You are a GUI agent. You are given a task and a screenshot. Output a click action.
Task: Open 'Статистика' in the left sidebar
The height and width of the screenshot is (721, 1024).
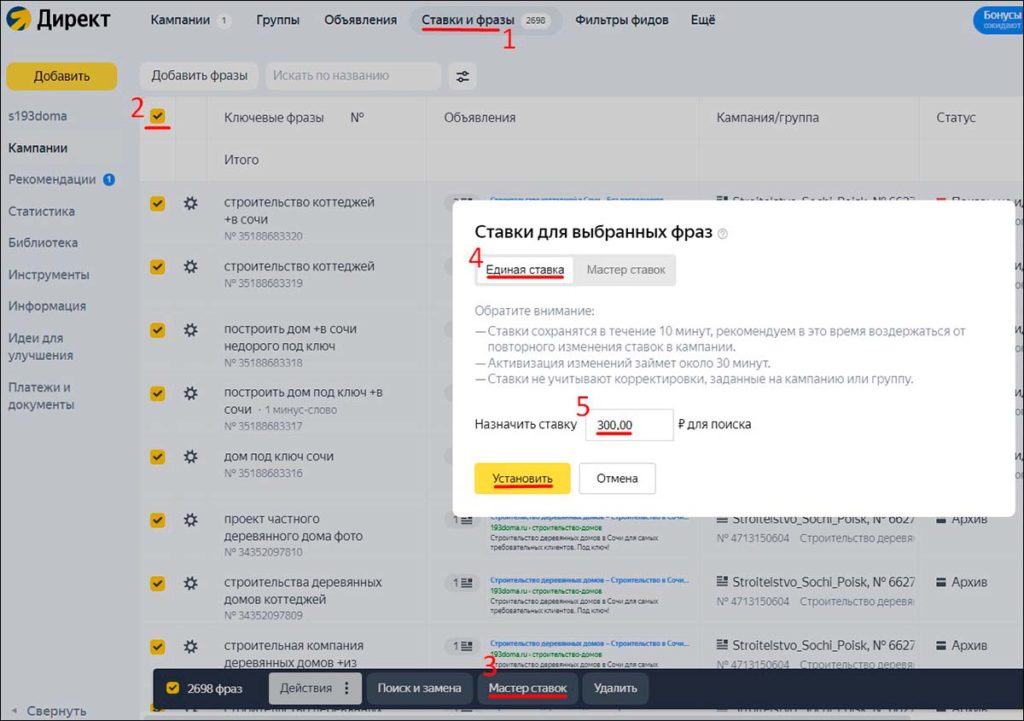pos(41,212)
